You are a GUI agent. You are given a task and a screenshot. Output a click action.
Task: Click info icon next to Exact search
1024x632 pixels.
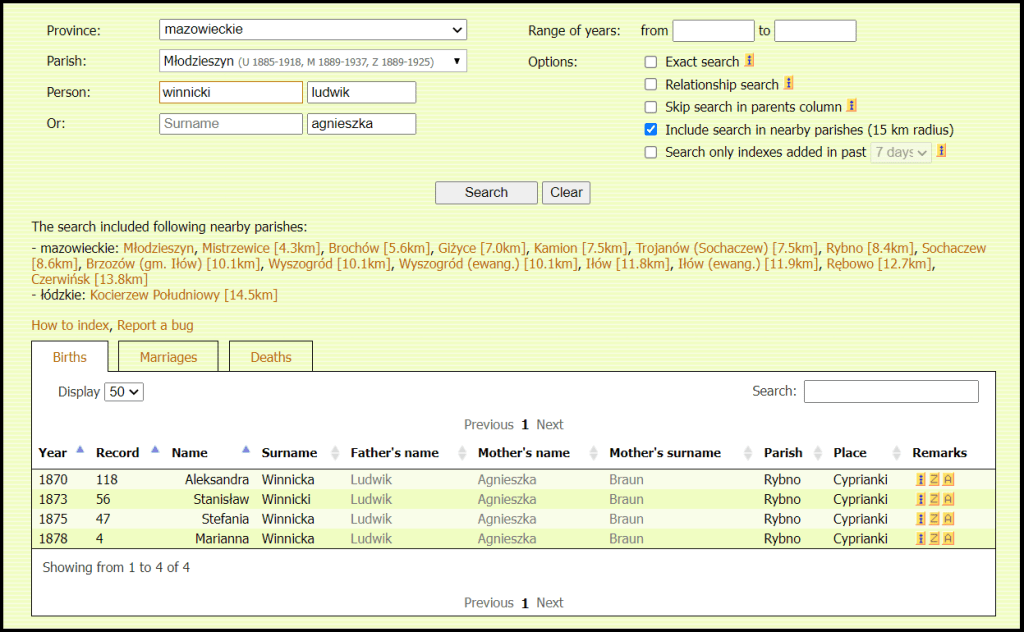750,61
